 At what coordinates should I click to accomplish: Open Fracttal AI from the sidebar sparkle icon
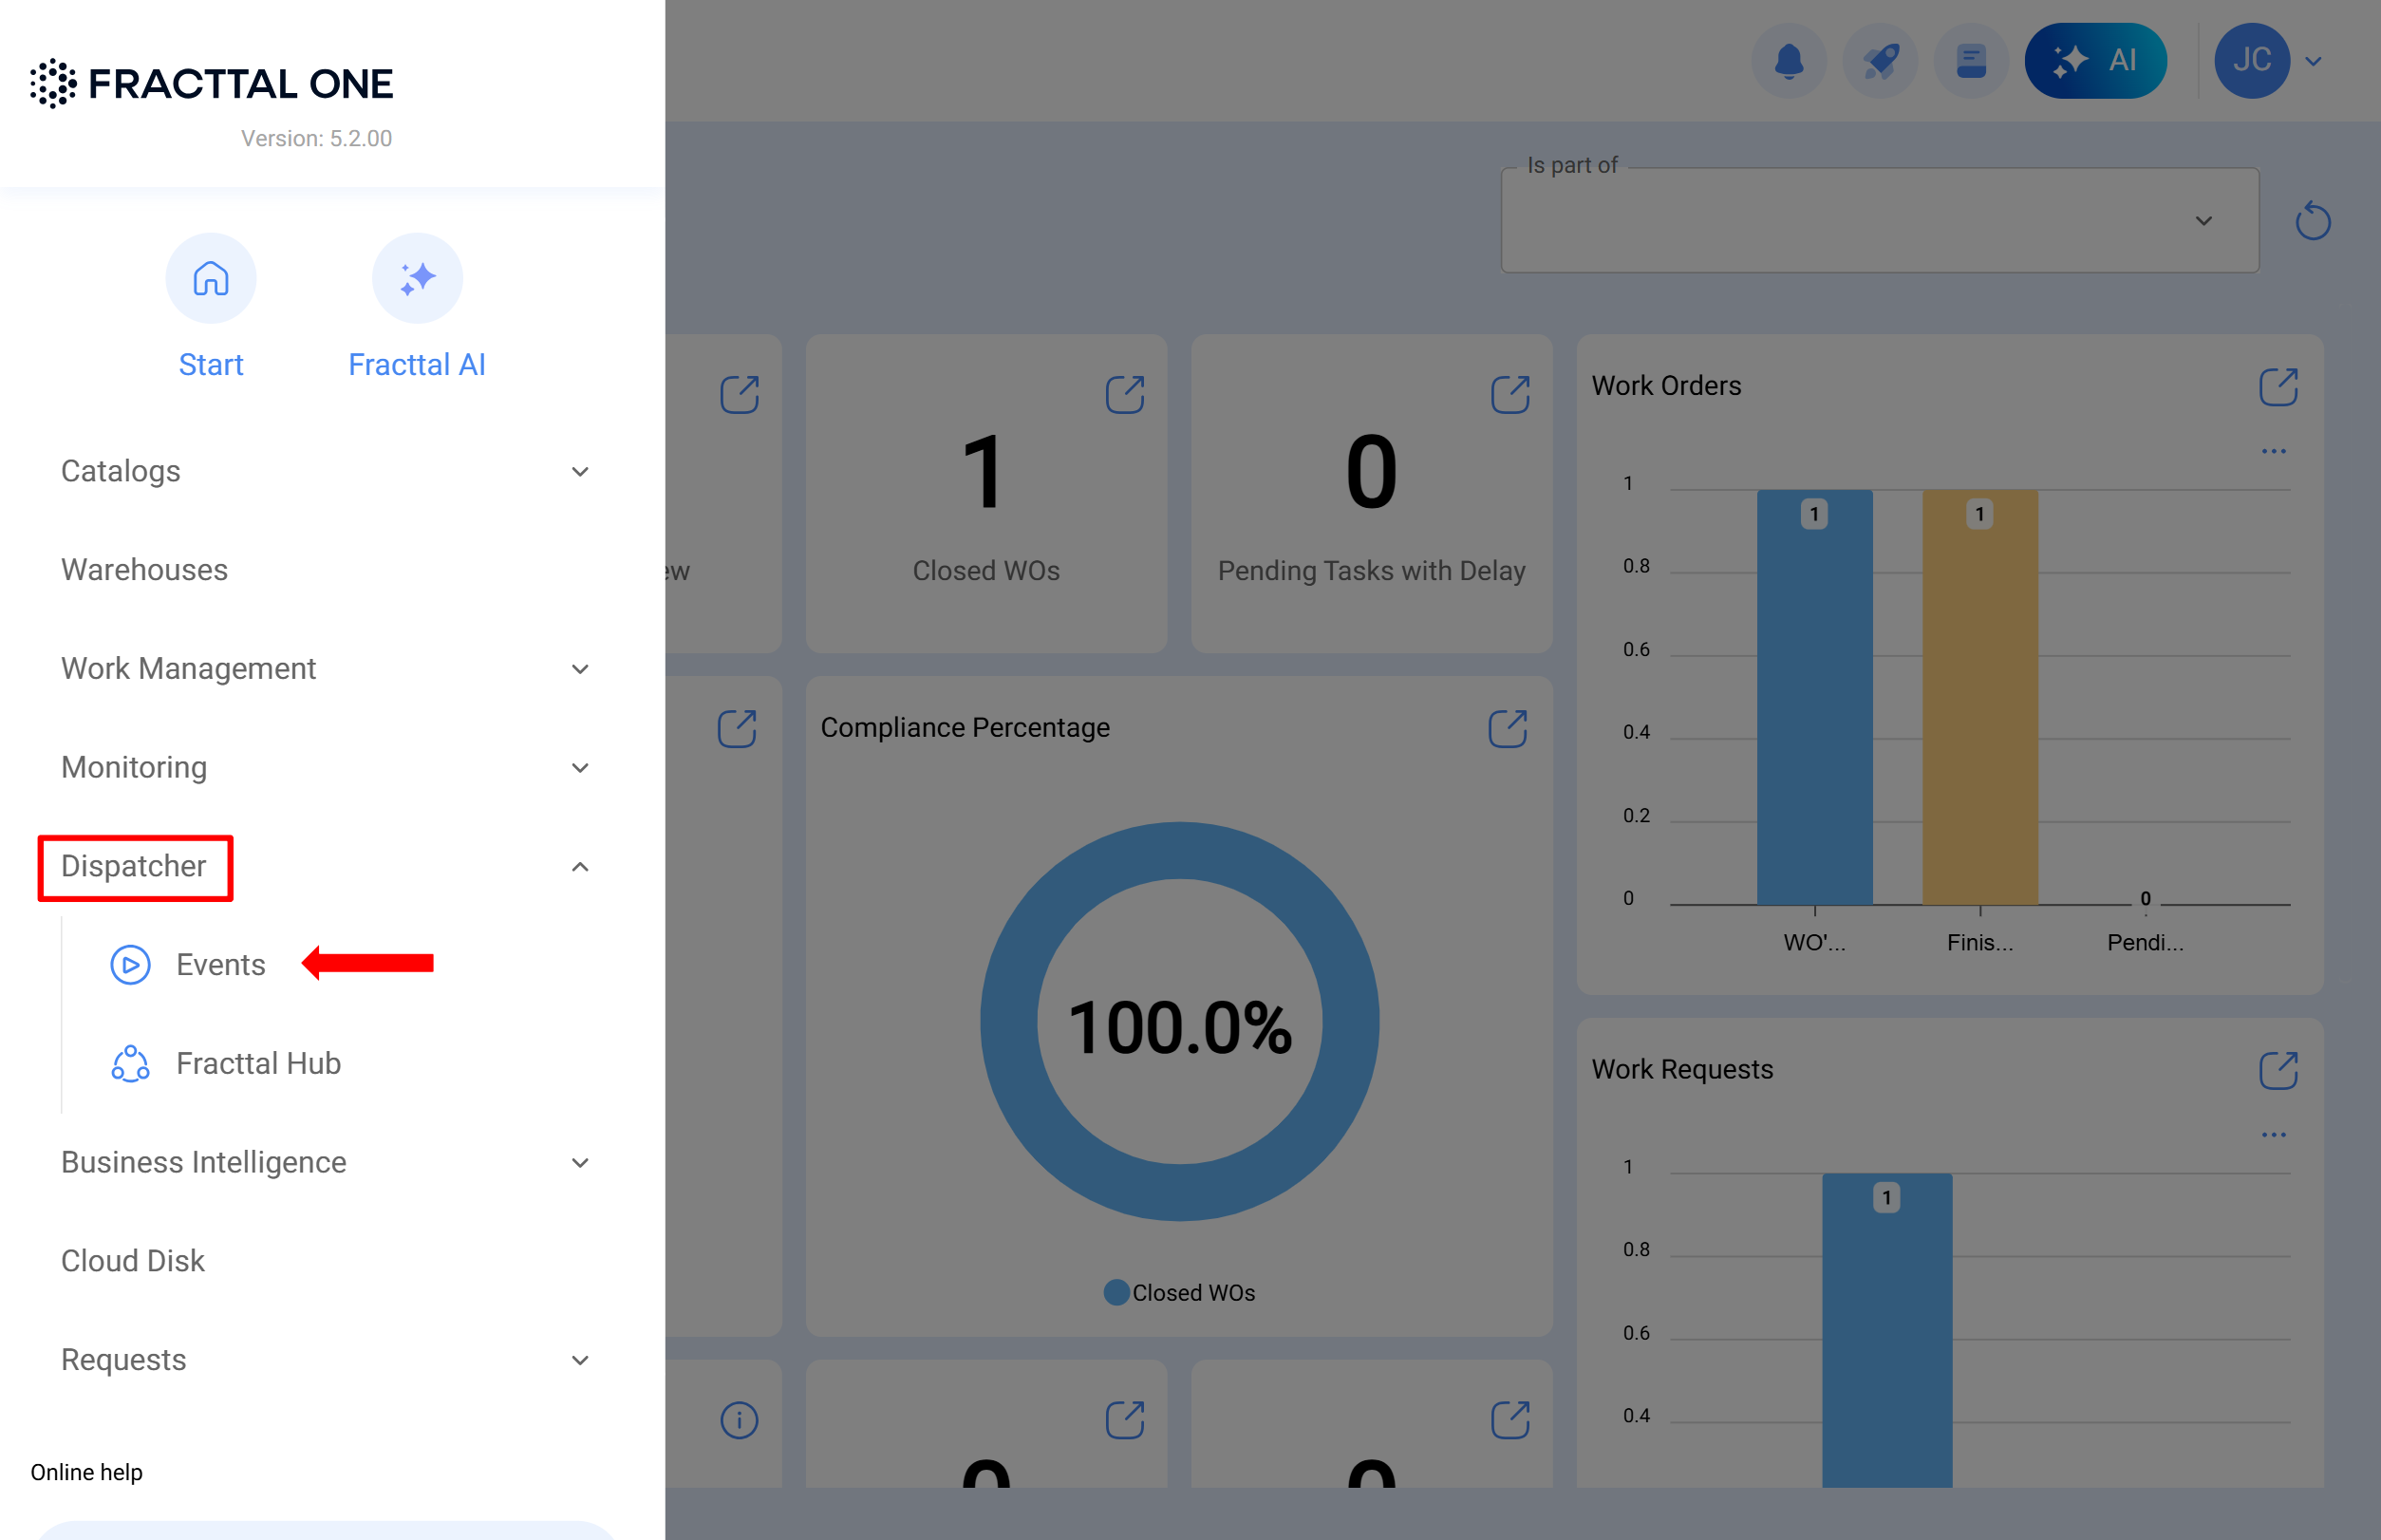[416, 278]
